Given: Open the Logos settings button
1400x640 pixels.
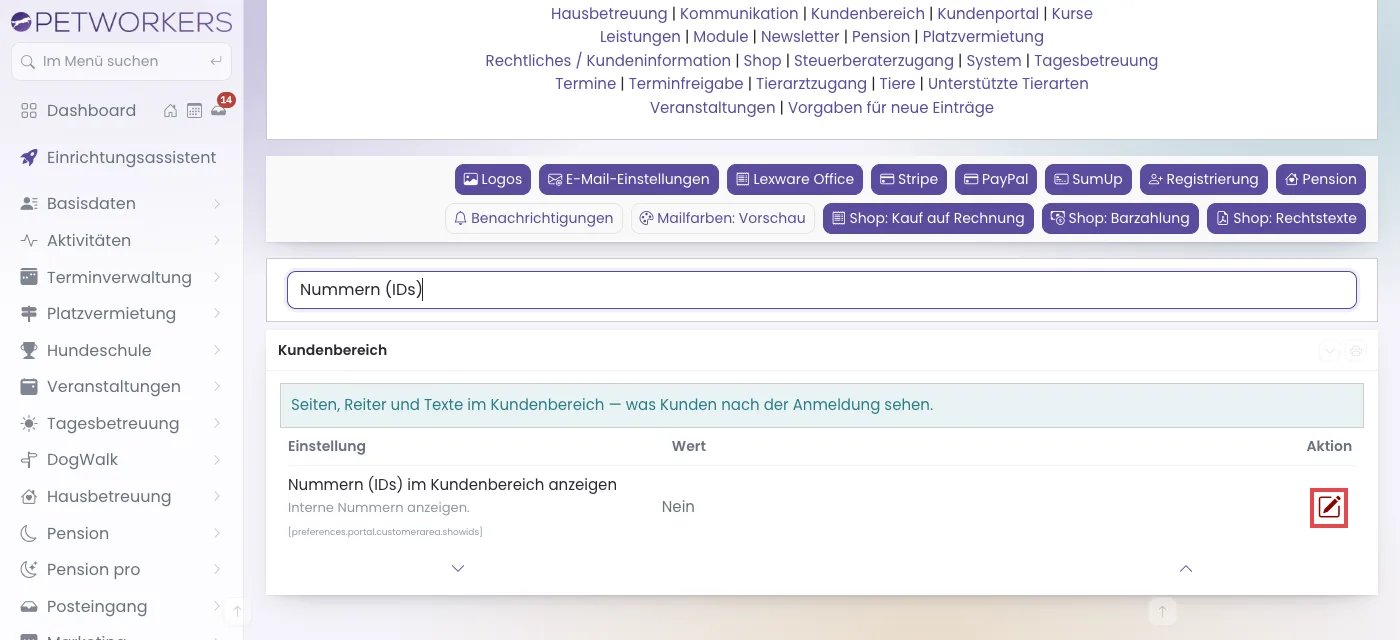Looking at the screenshot, I should [493, 179].
